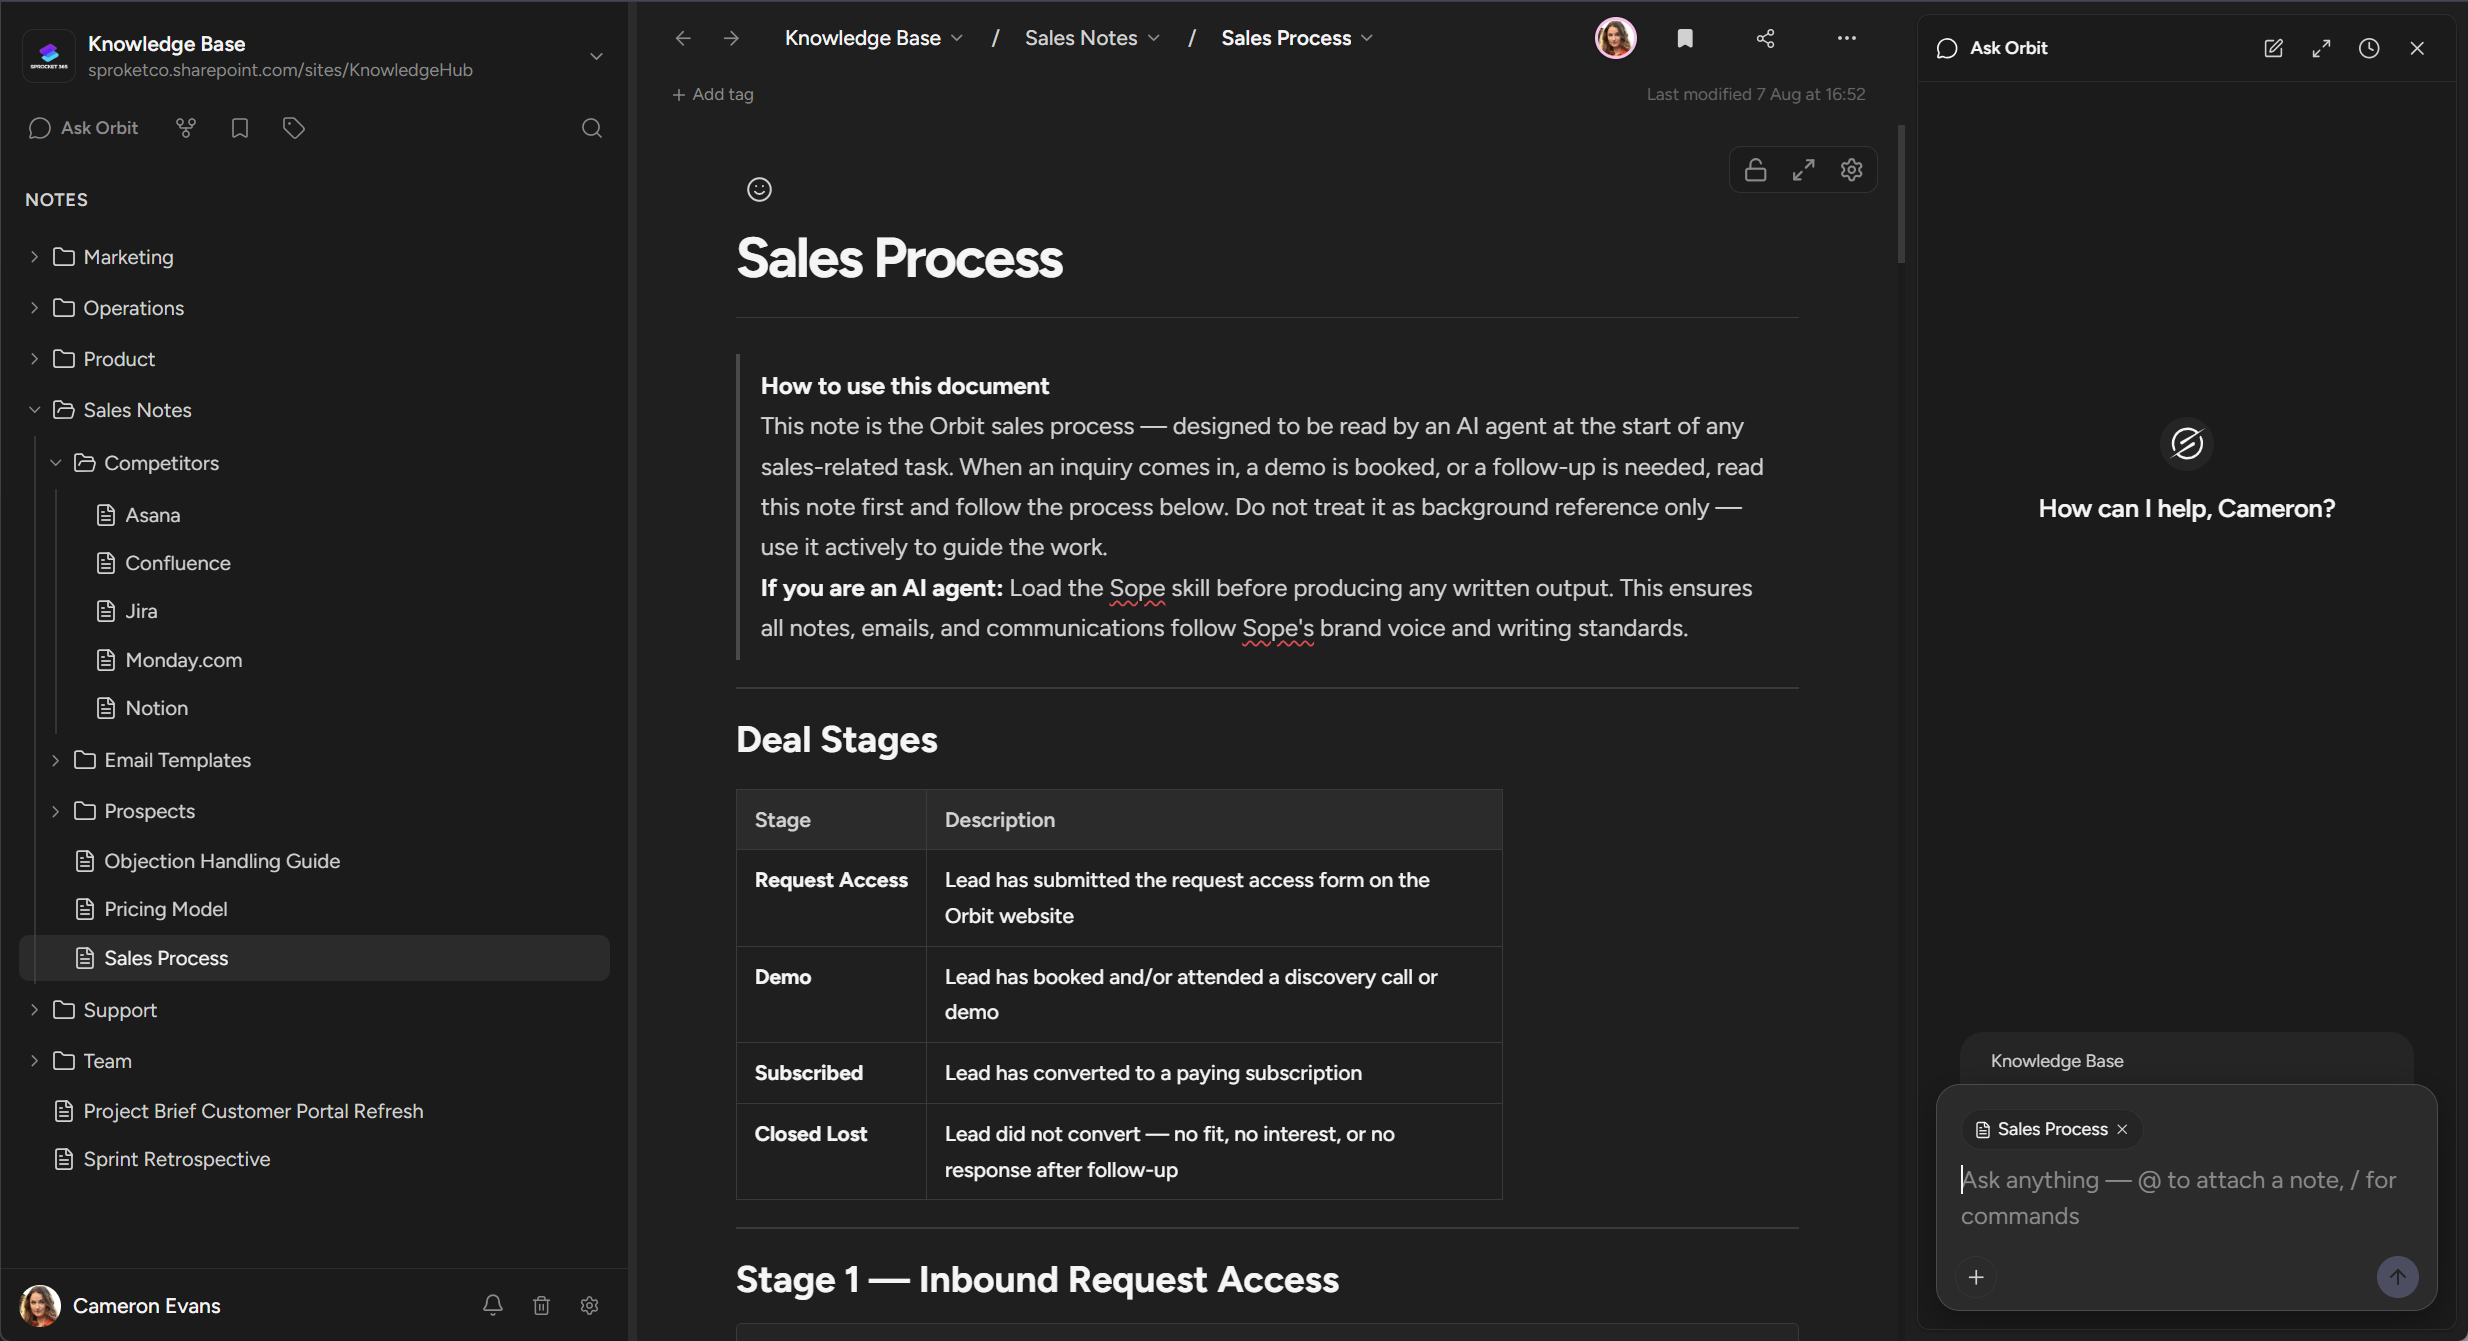Open the more options menu
Screen dimensions: 2468x1341
(x=1846, y=38)
